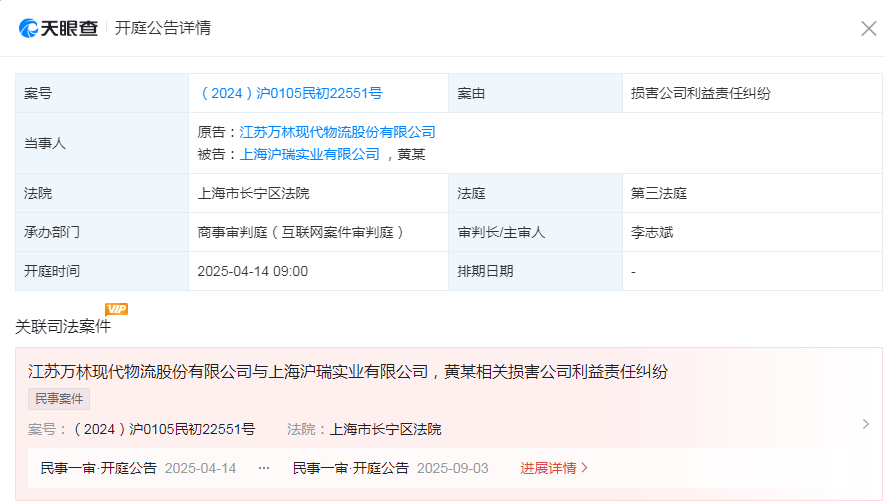Click the VIP badge icon

coord(117,309)
